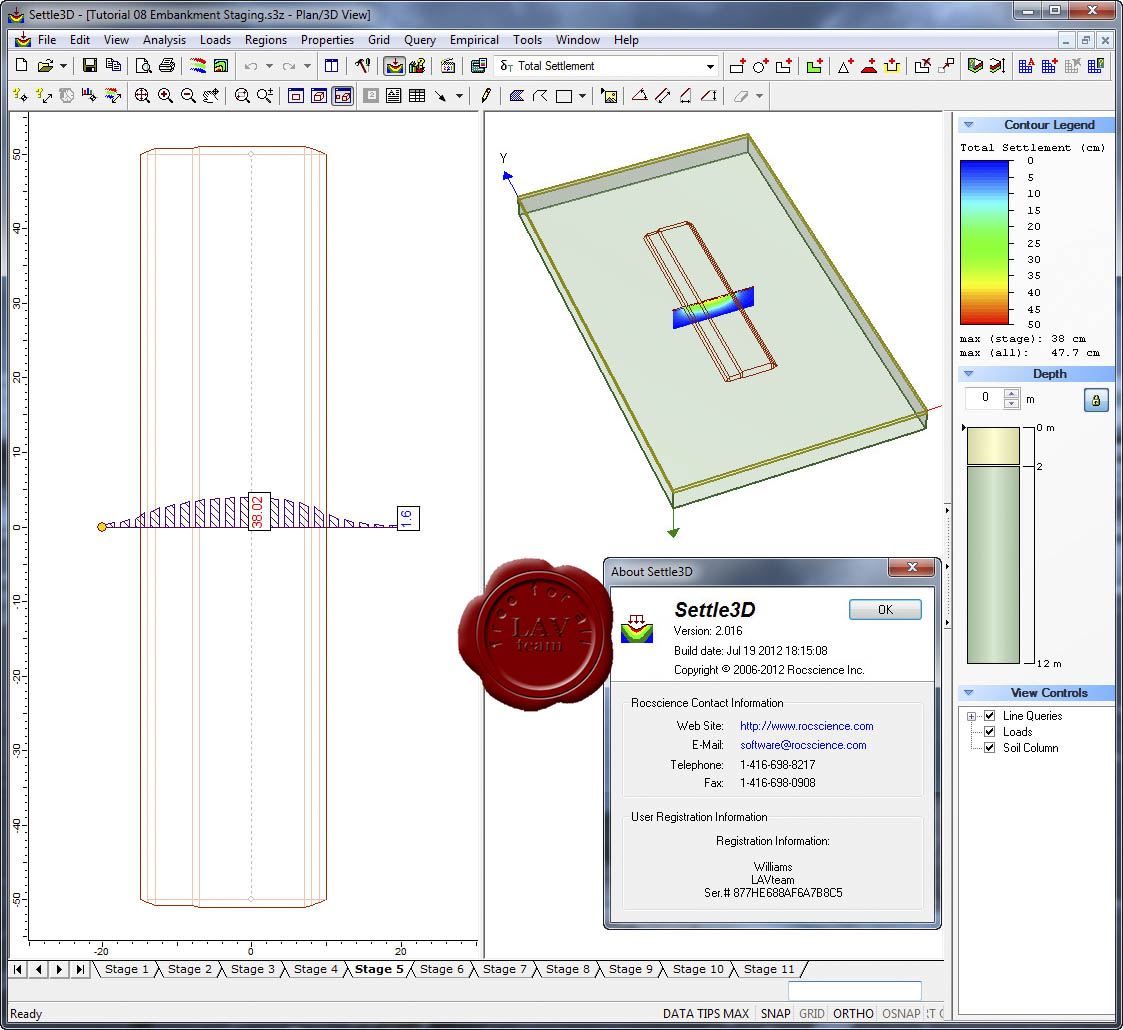Click the Total Settlement color gradient bar
The width and height of the screenshot is (1123, 1030).
coord(984,242)
